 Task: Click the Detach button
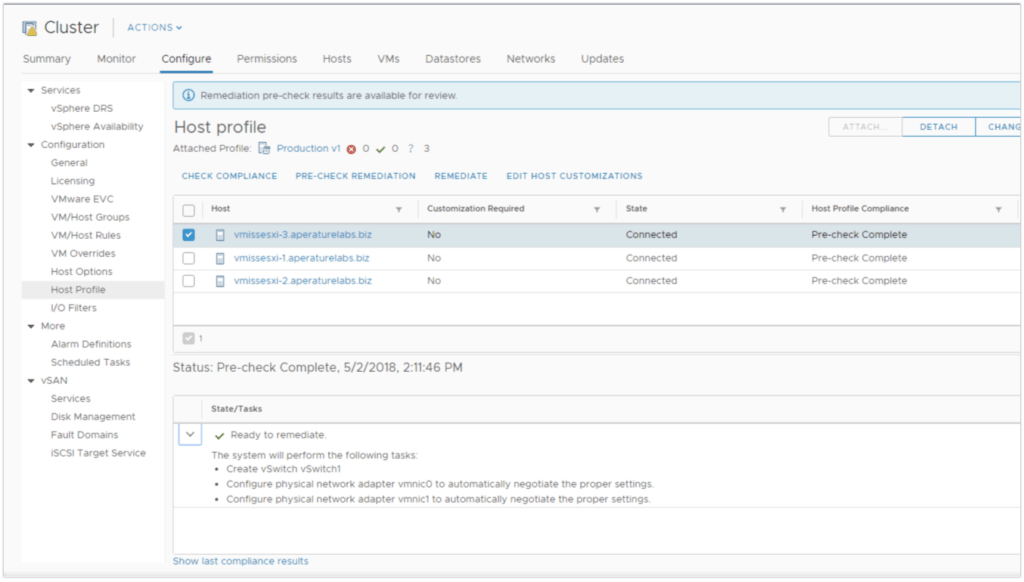tap(938, 127)
